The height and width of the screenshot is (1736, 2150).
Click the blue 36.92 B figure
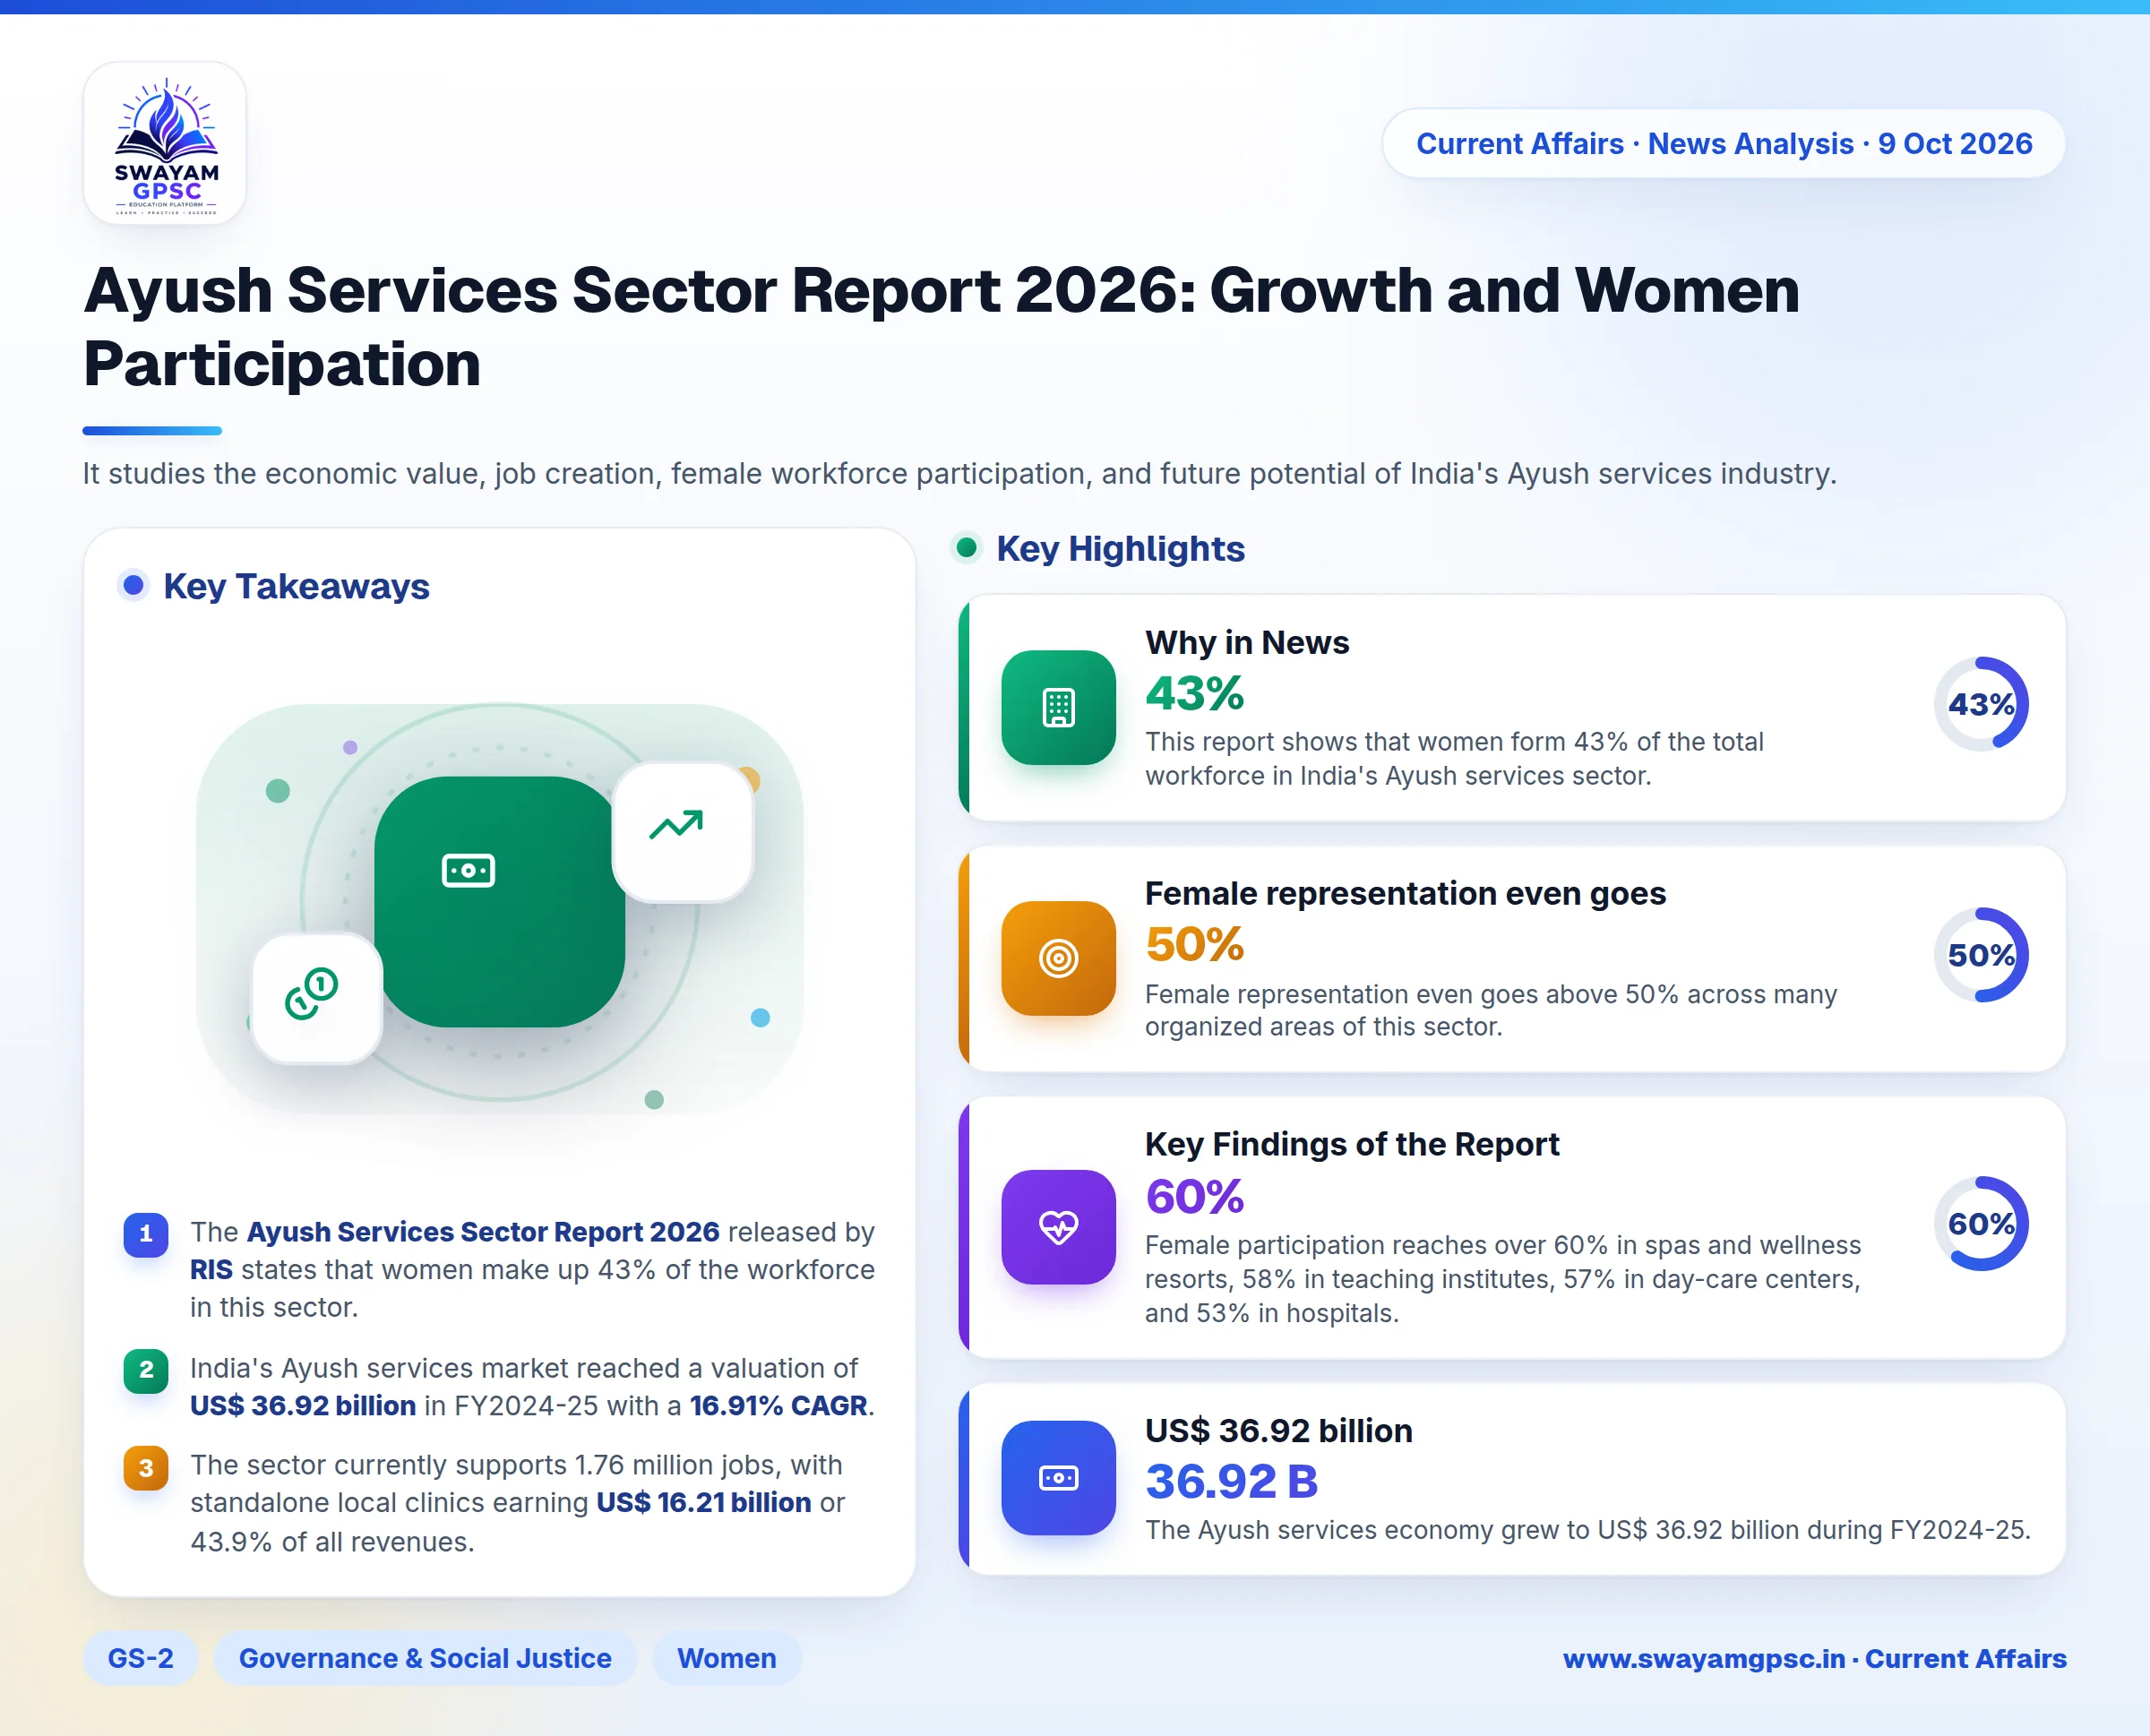coord(1232,1481)
